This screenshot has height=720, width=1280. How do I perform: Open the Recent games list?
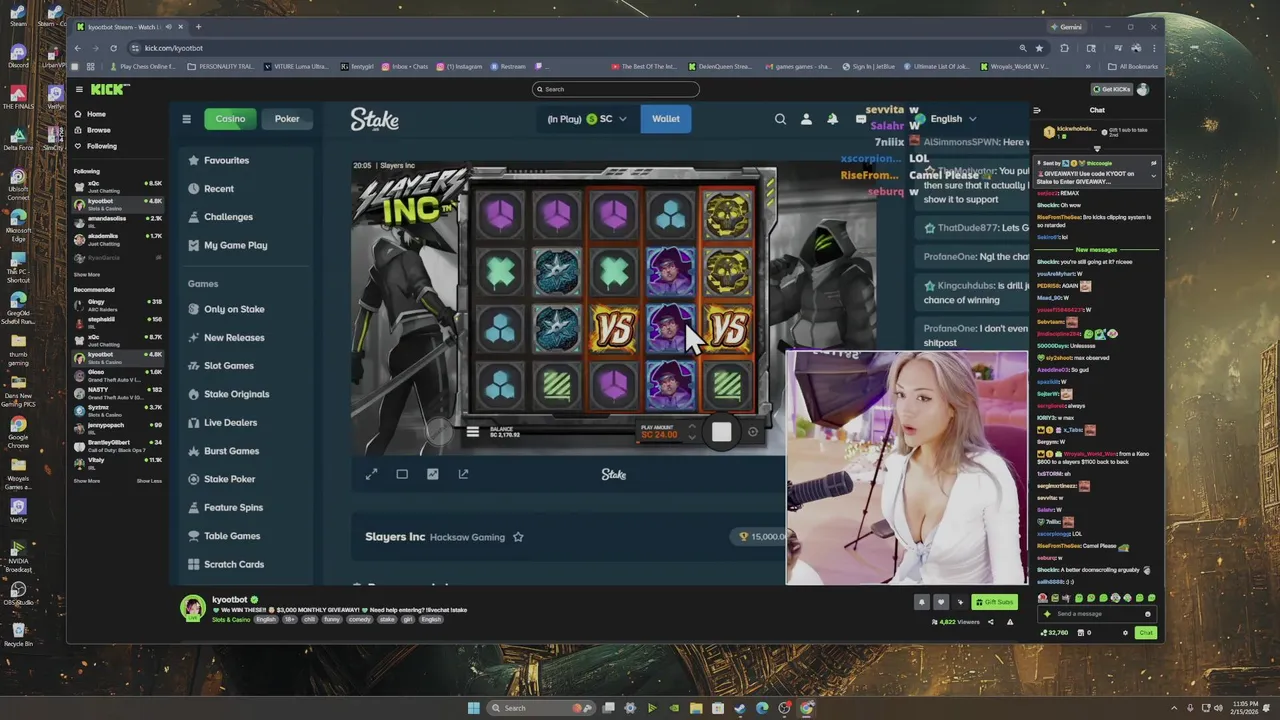click(x=211, y=188)
